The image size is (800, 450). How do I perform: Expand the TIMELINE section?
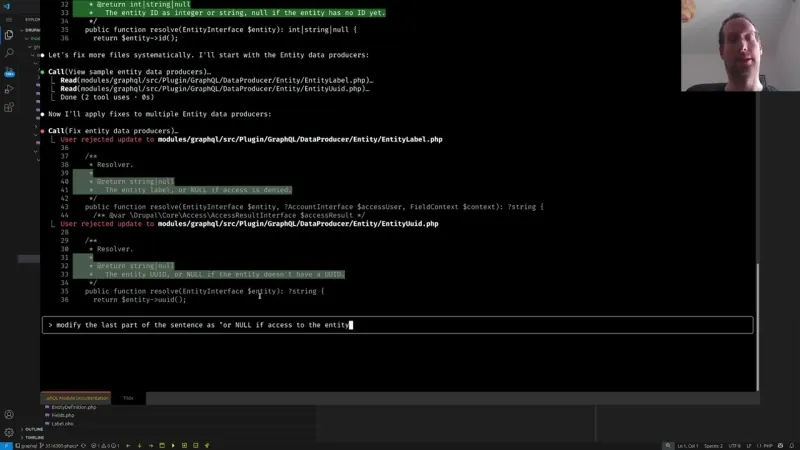click(34, 437)
